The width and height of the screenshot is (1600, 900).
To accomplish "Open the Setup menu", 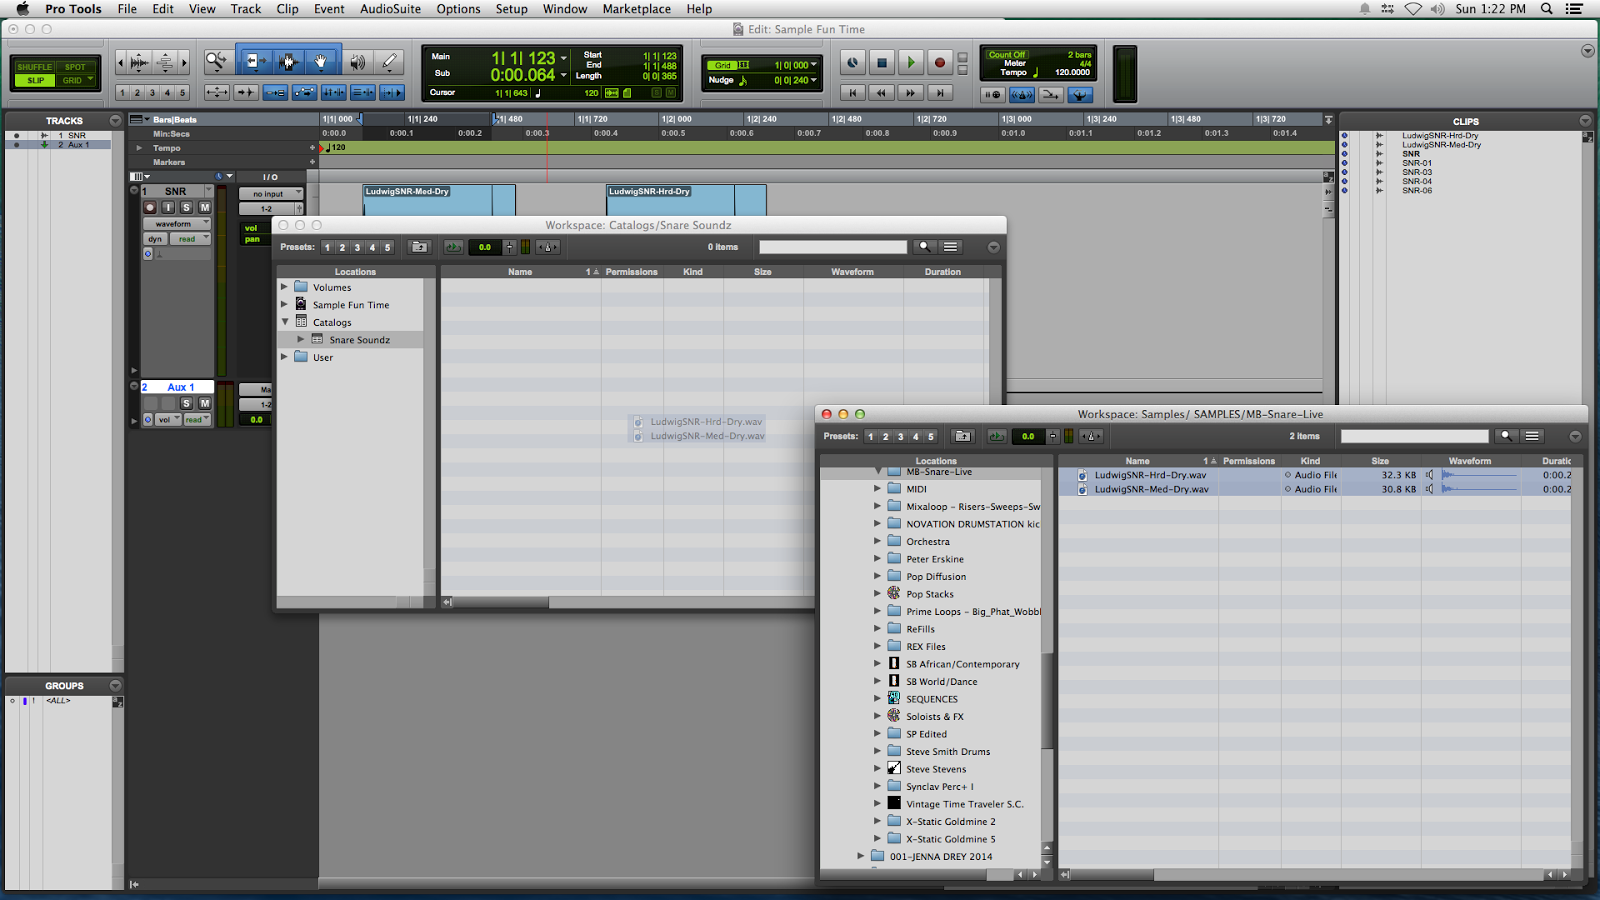I will pos(512,9).
